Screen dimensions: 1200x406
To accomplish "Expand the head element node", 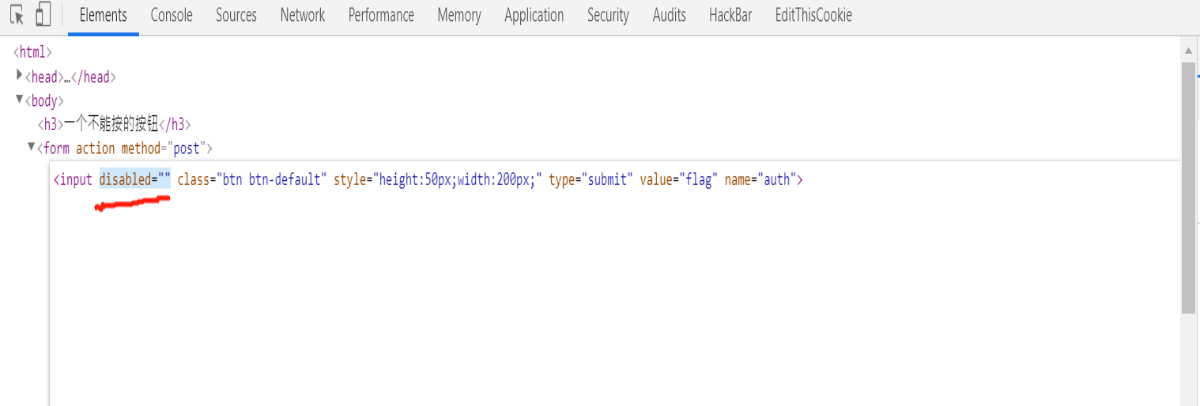I will point(19,76).
